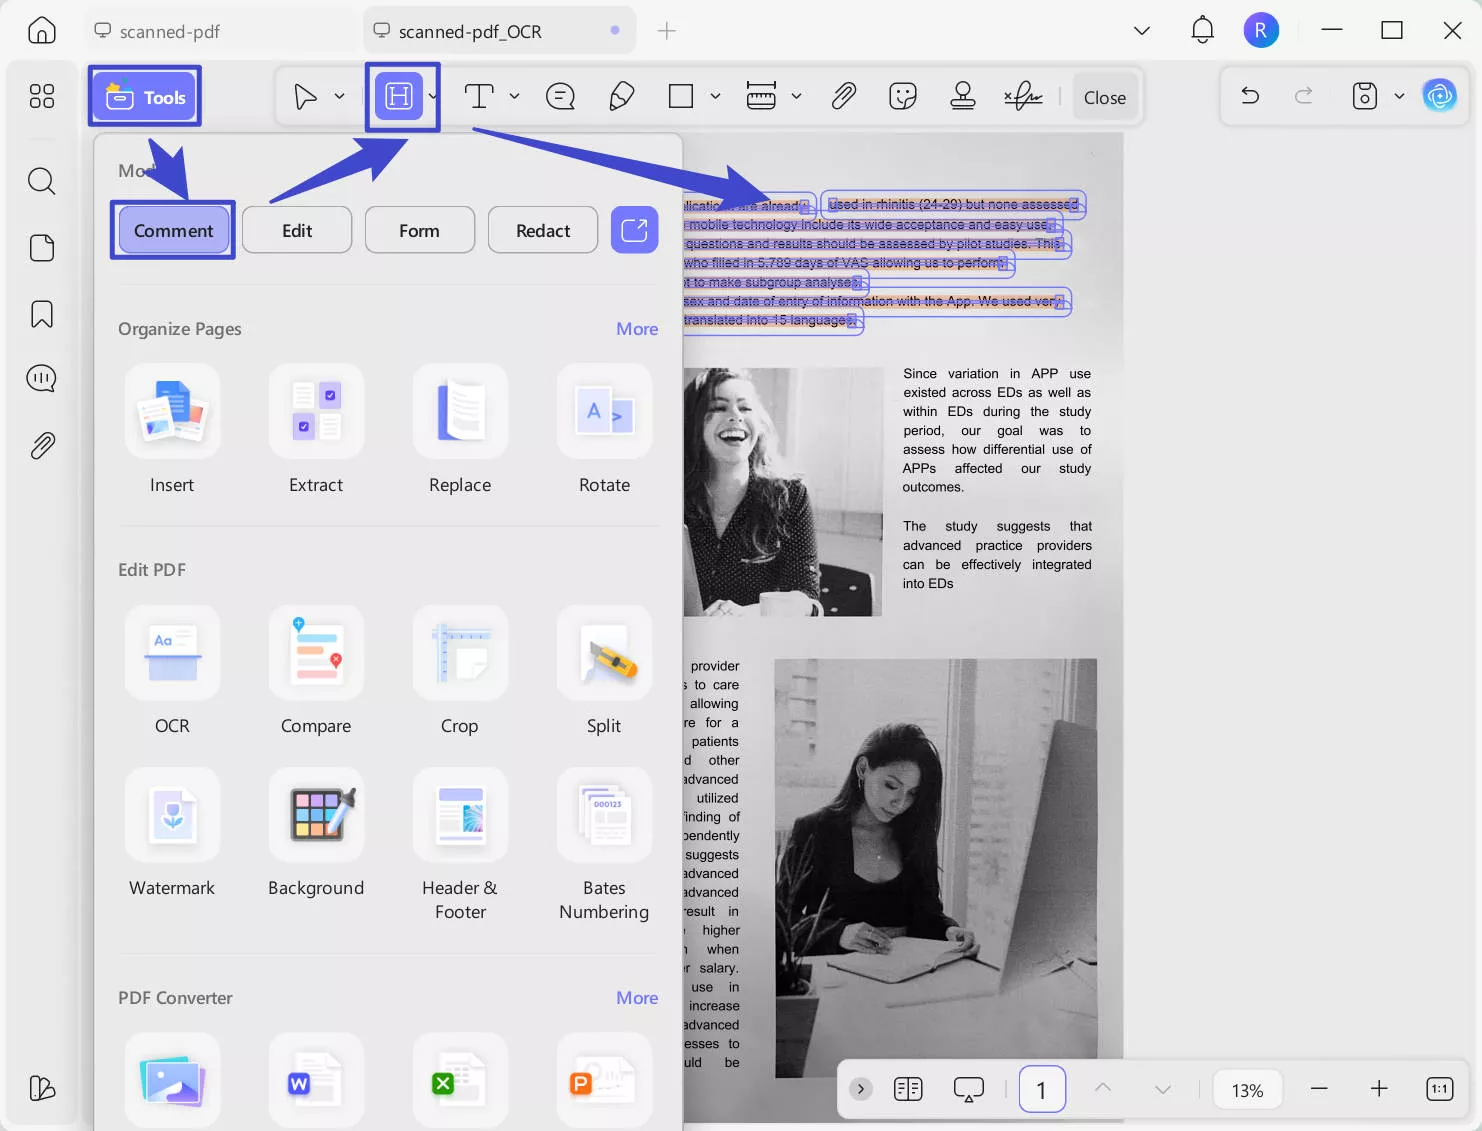1482x1131 pixels.
Task: Click the Close button on the toolbar
Action: [x=1105, y=96]
